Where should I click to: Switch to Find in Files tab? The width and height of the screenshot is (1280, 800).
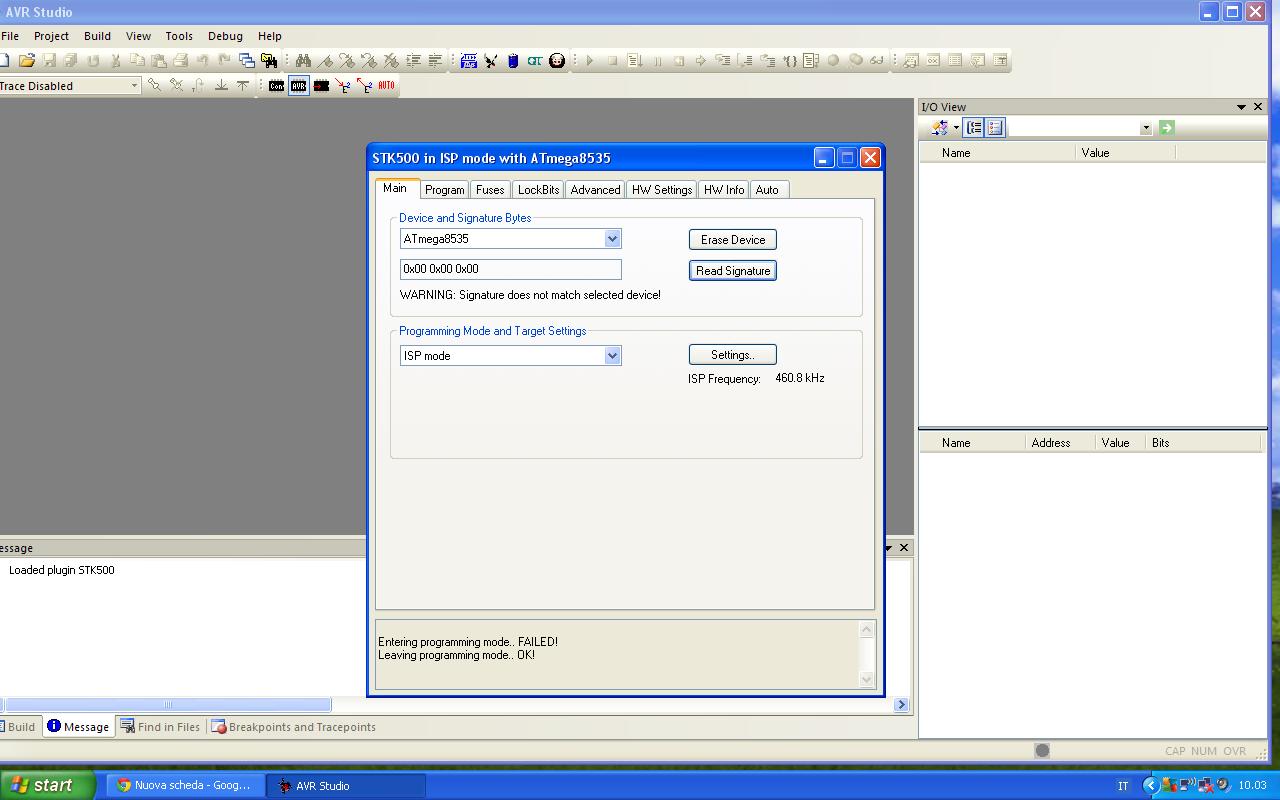pyautogui.click(x=160, y=727)
